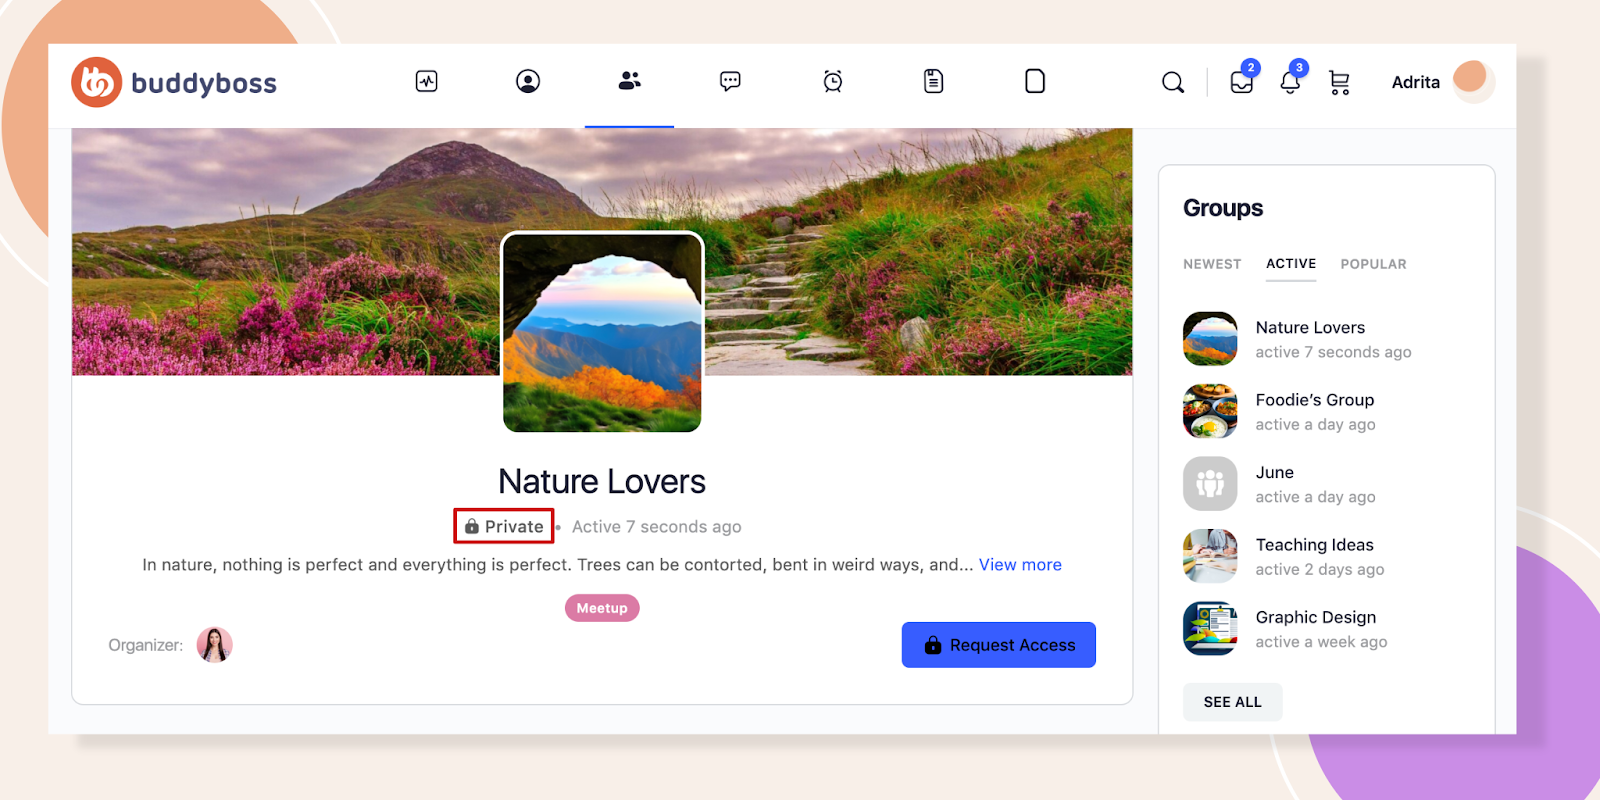The image size is (1600, 800).
Task: Click the SEE ALL button
Action: coord(1233,702)
